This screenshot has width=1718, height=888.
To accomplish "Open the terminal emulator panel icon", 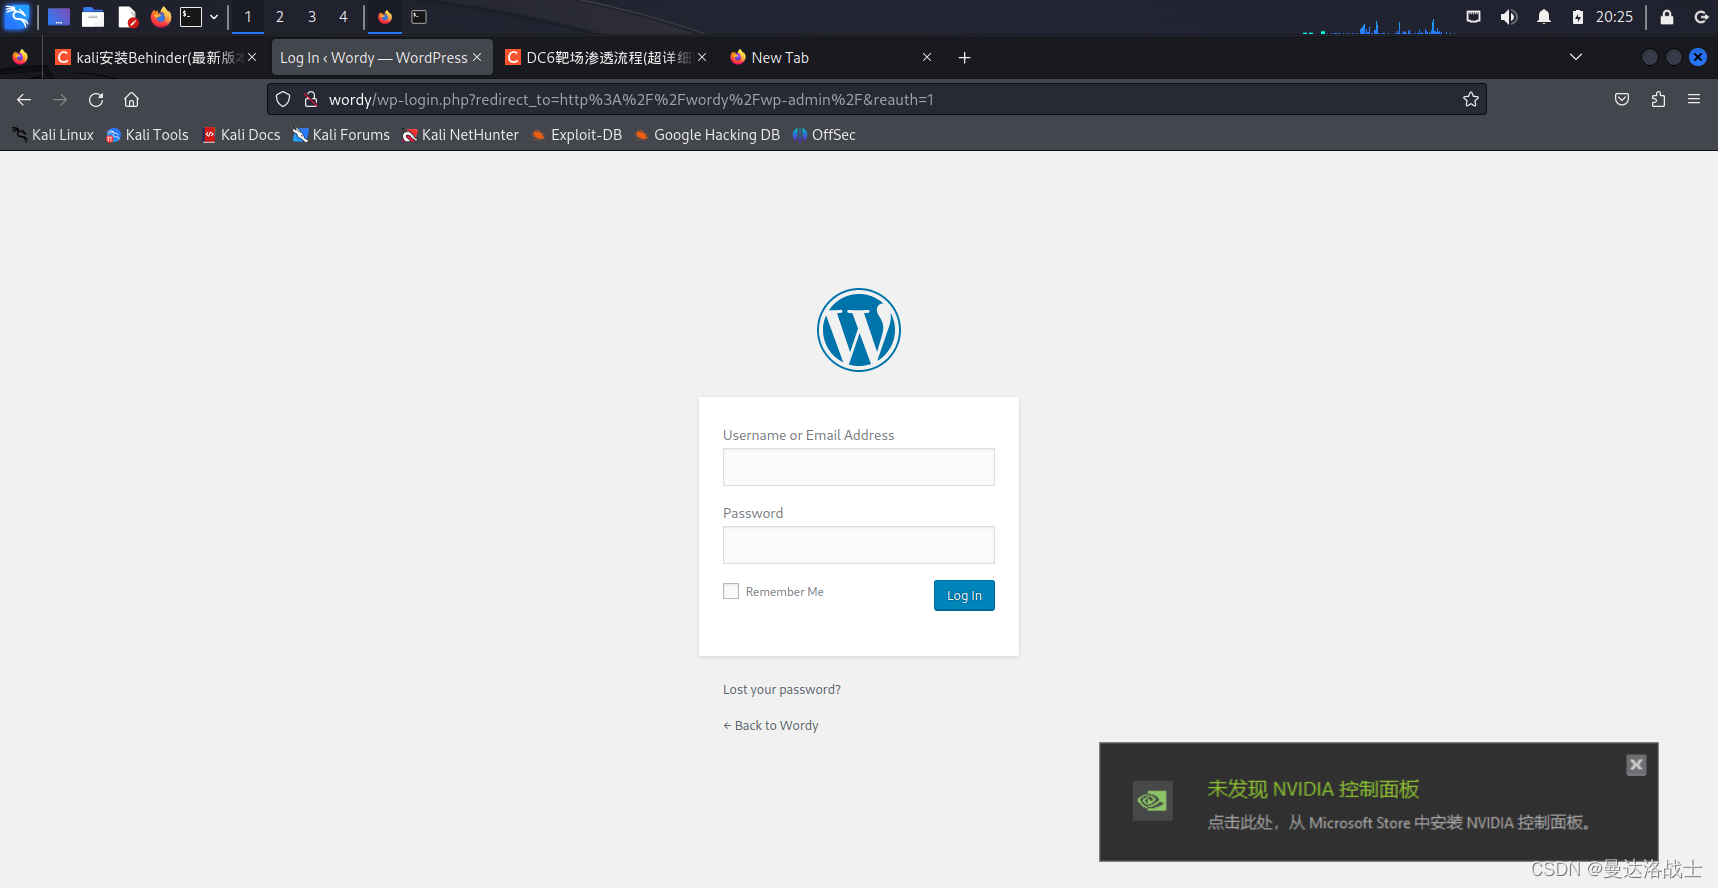I will (191, 17).
